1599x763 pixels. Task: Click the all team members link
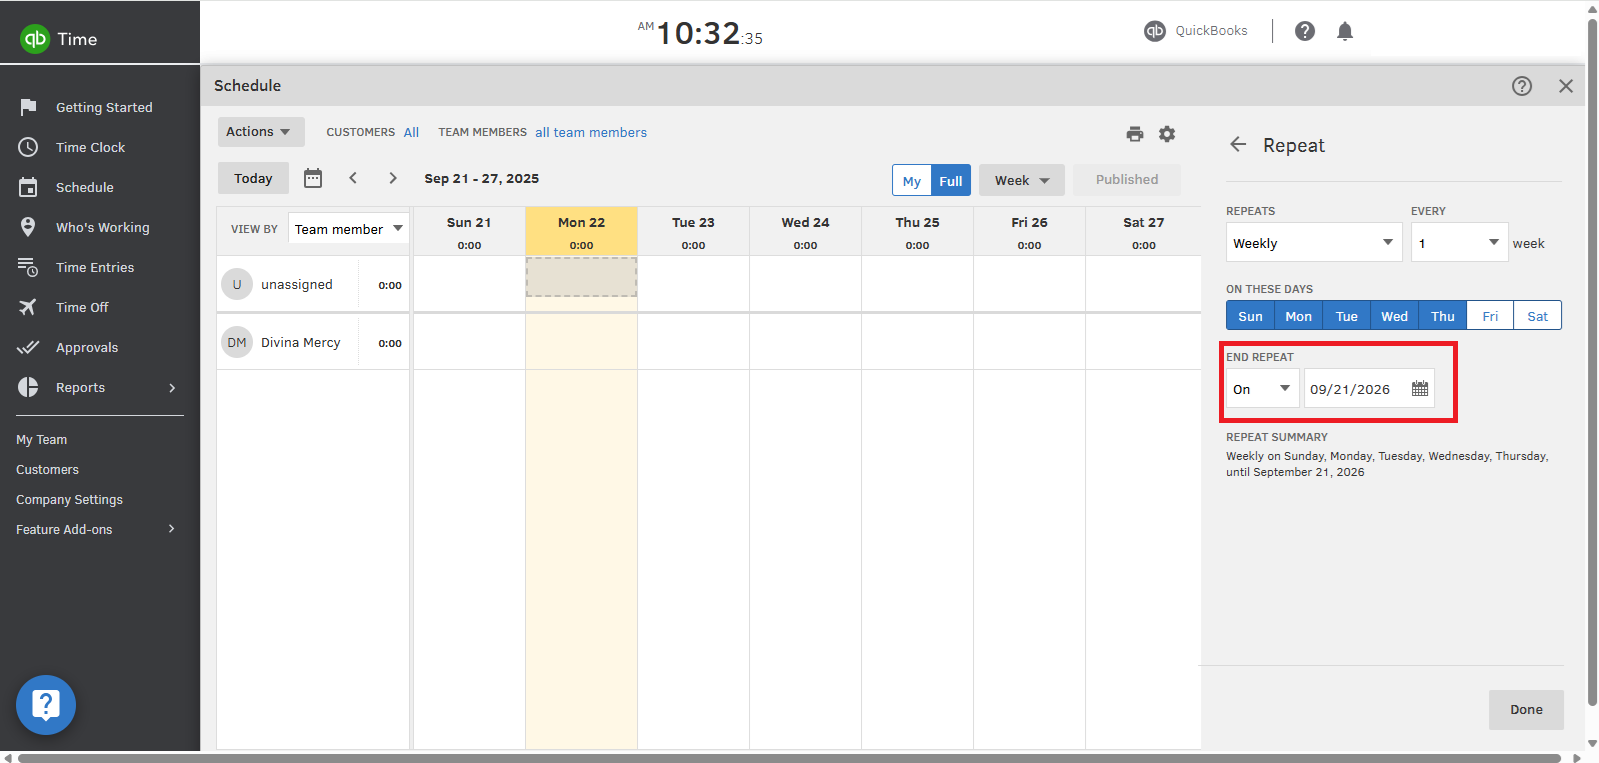click(590, 132)
